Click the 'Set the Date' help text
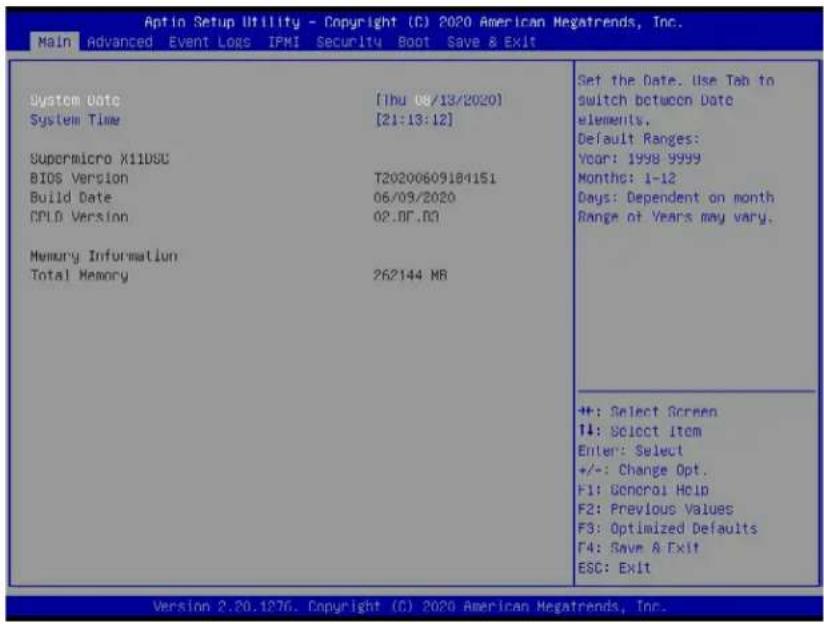The width and height of the screenshot is (824, 624). point(676,100)
